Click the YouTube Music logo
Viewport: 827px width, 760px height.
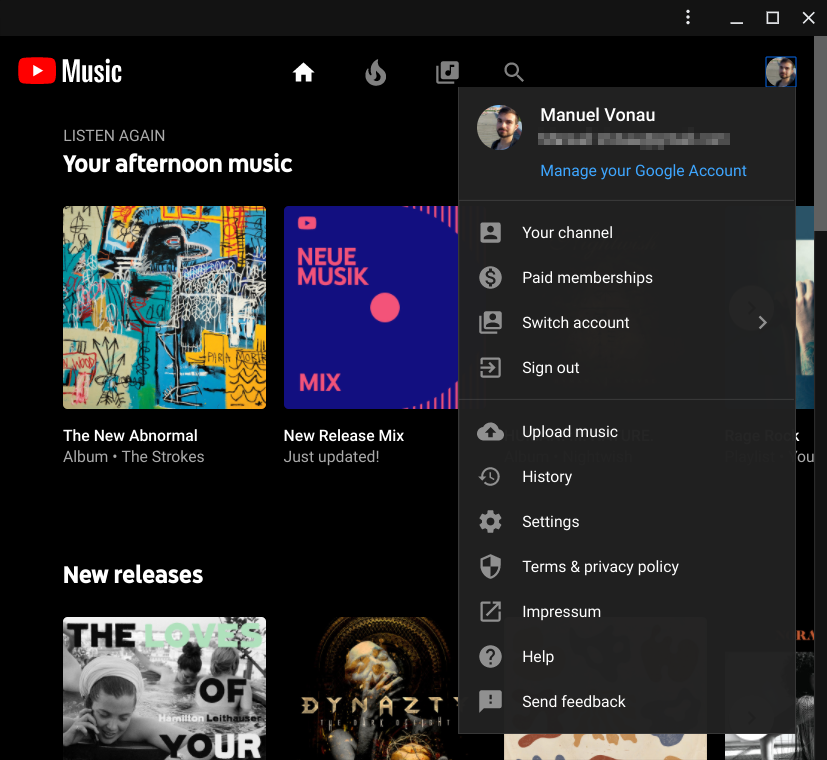pos(68,71)
